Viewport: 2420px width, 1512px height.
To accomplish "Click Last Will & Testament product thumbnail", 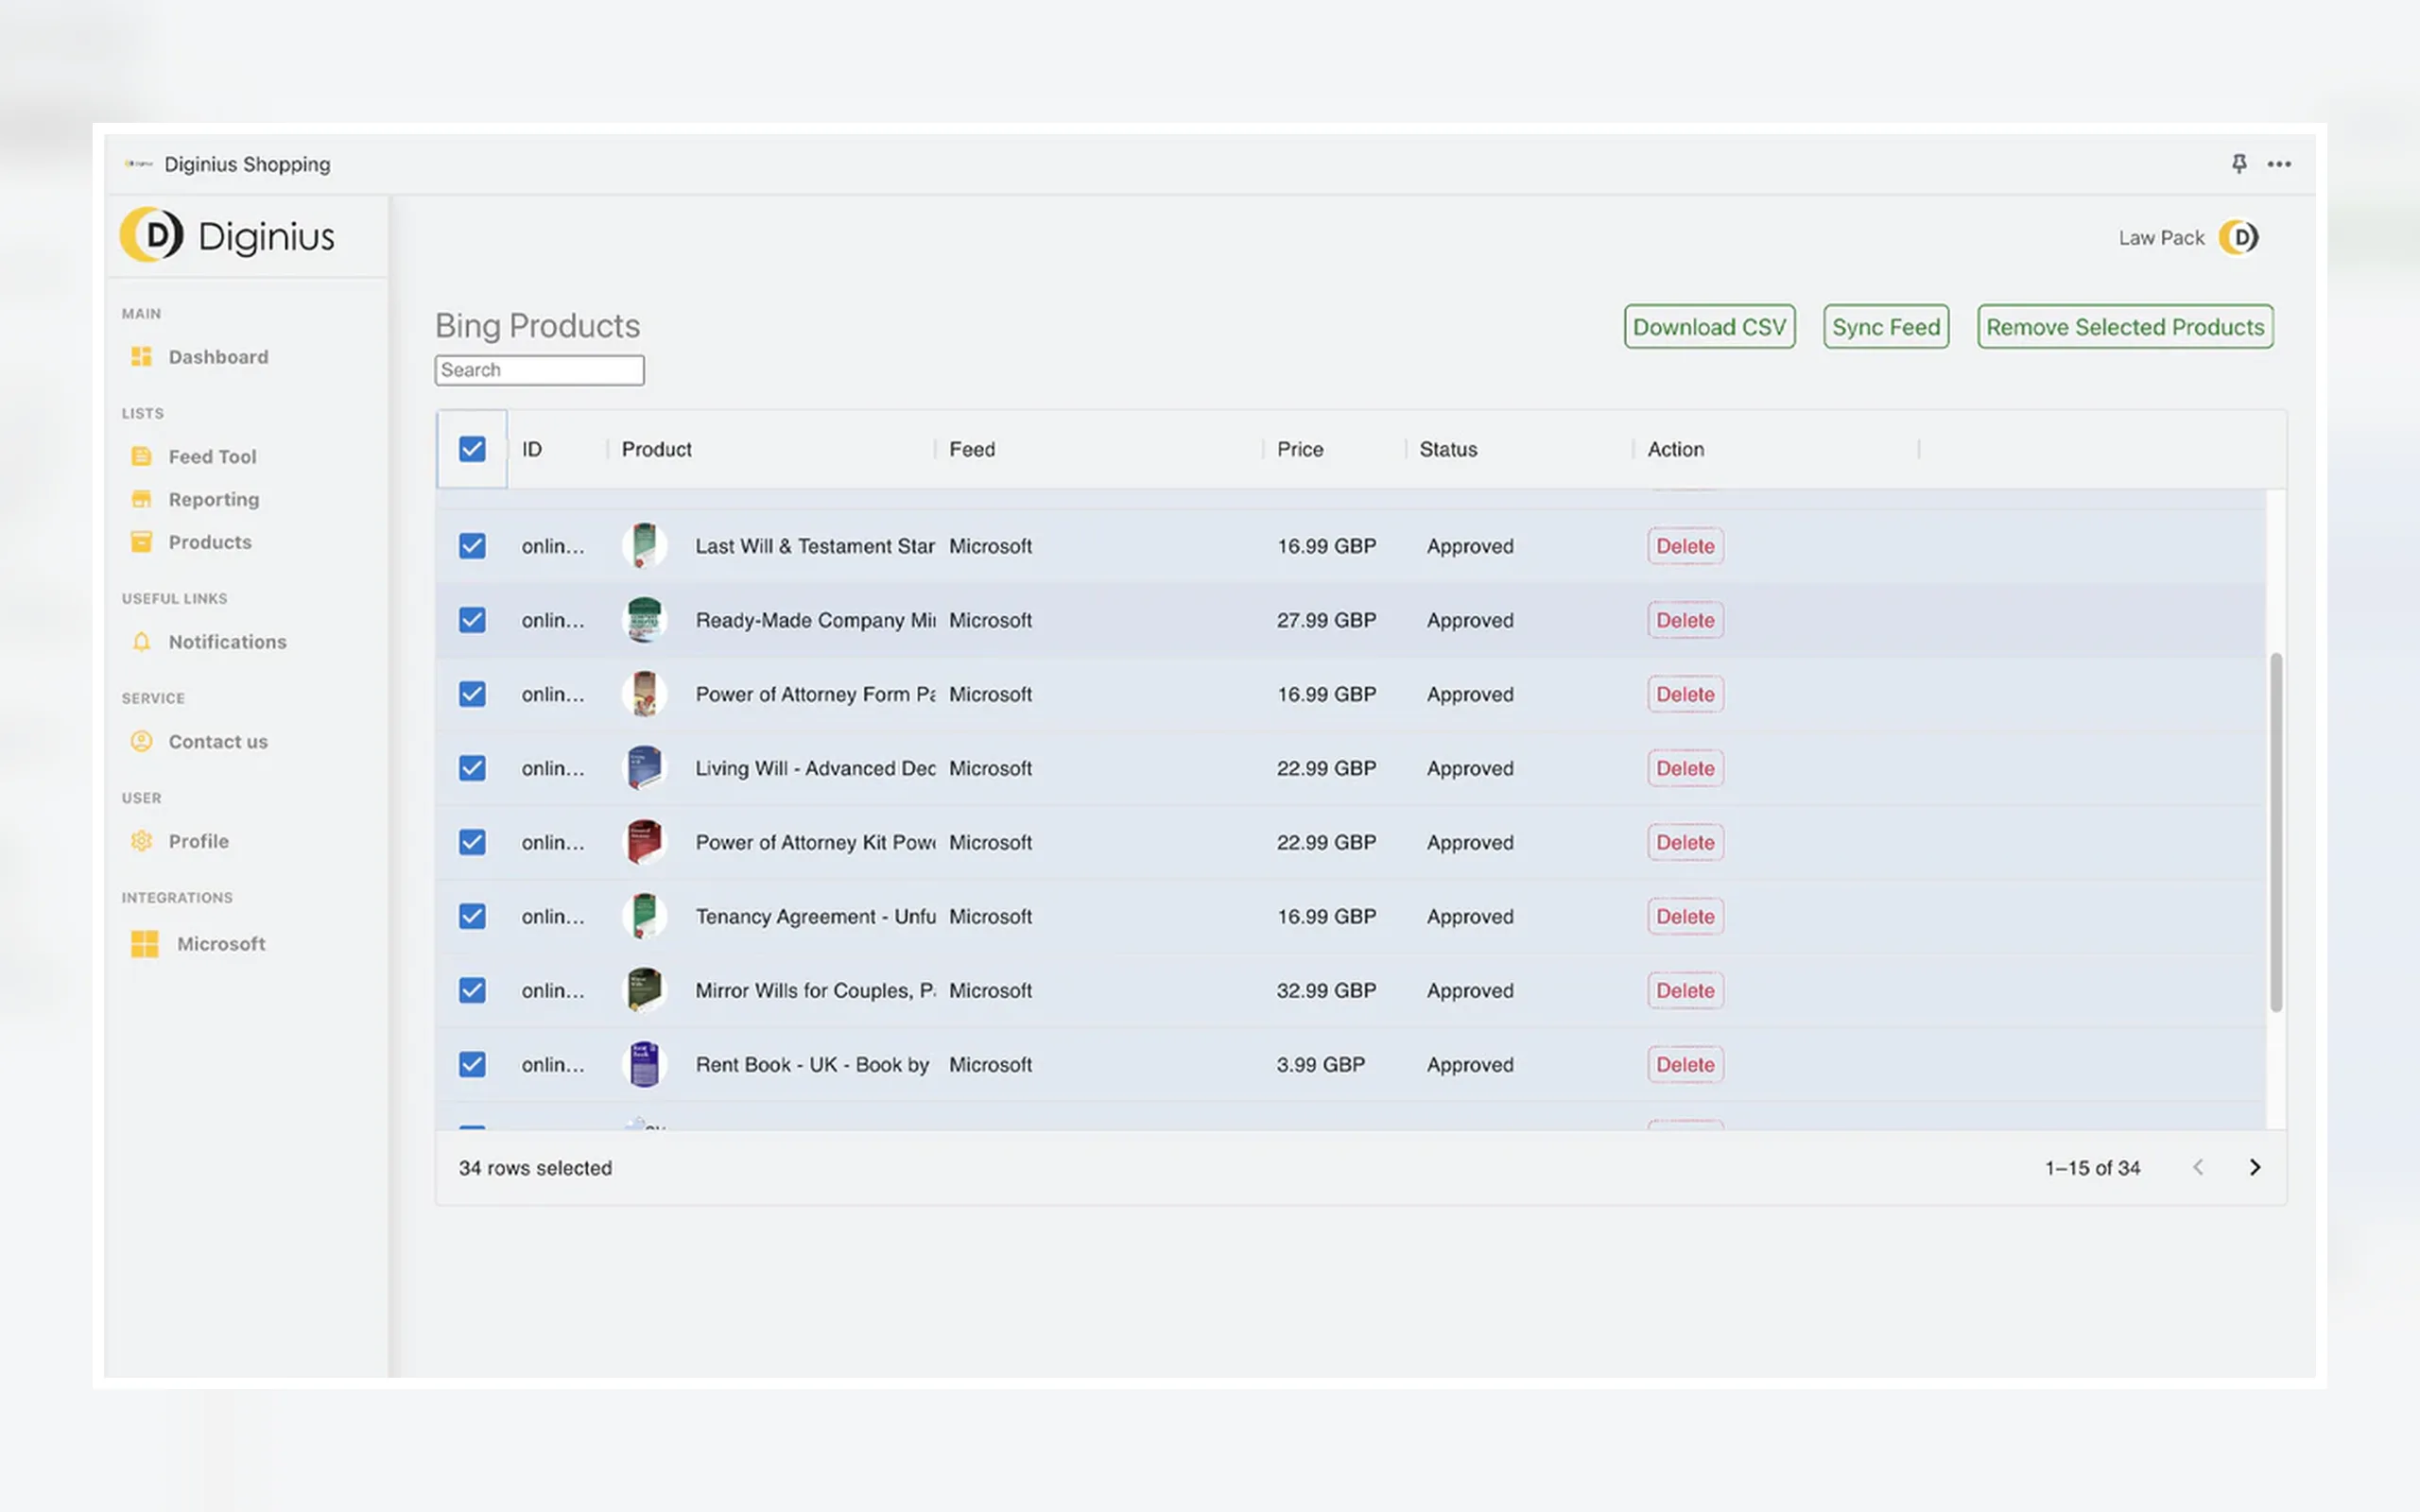I will click(644, 546).
